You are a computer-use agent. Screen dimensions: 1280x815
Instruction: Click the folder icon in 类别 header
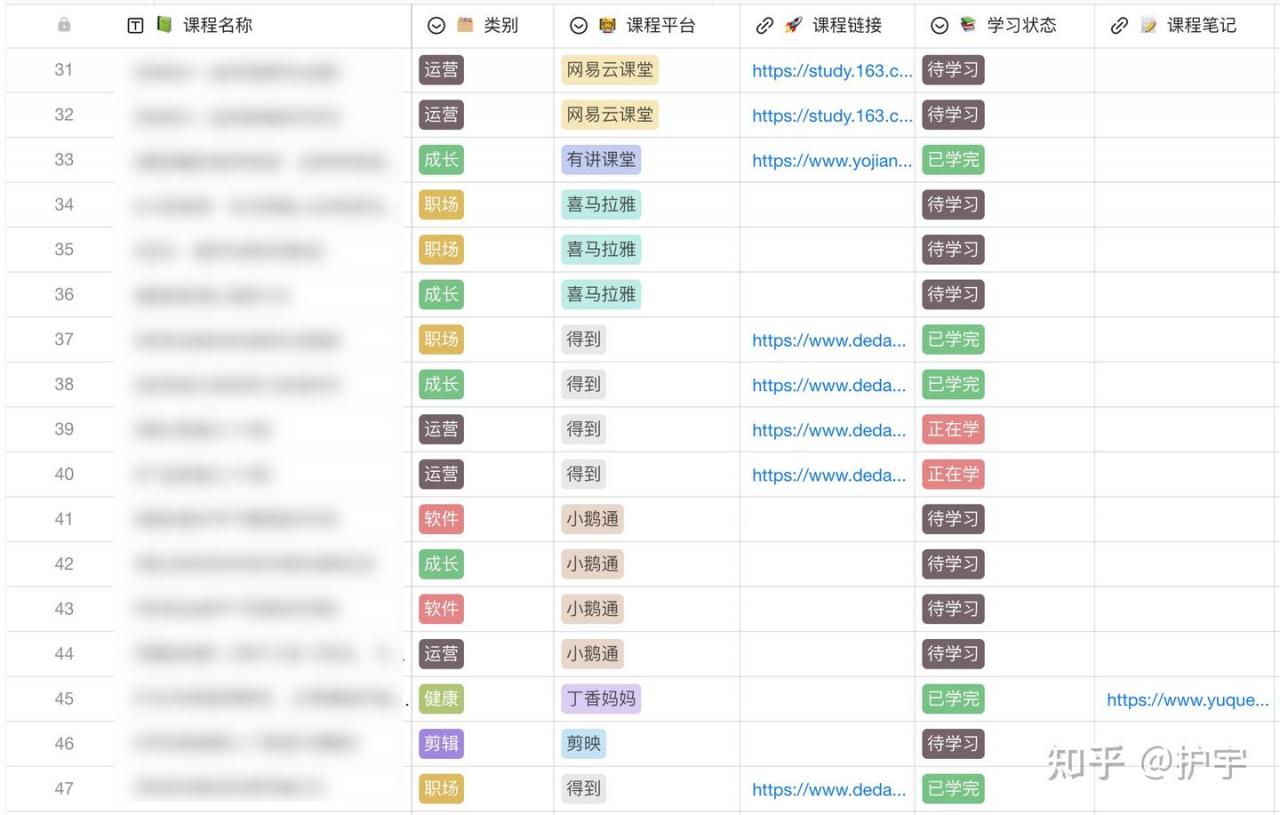pyautogui.click(x=465, y=25)
